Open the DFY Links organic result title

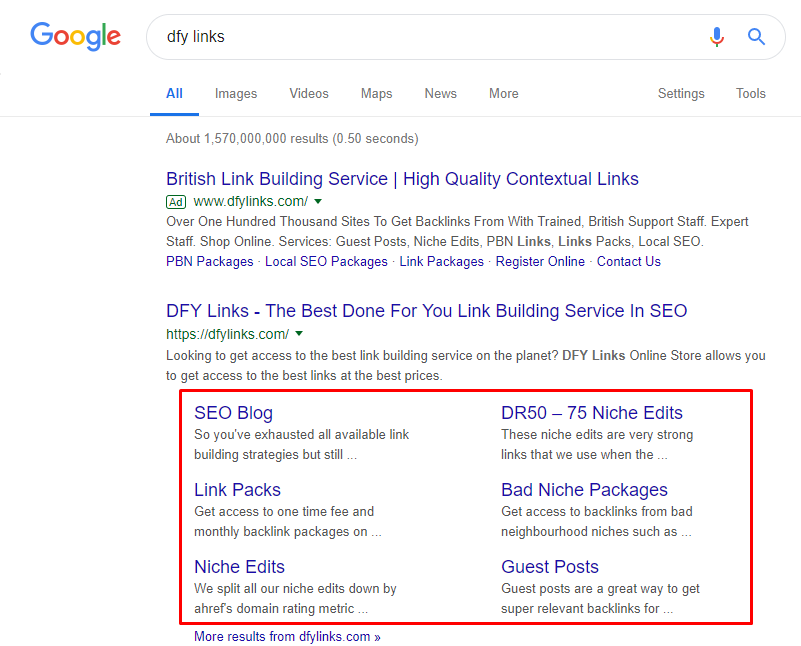point(427,310)
